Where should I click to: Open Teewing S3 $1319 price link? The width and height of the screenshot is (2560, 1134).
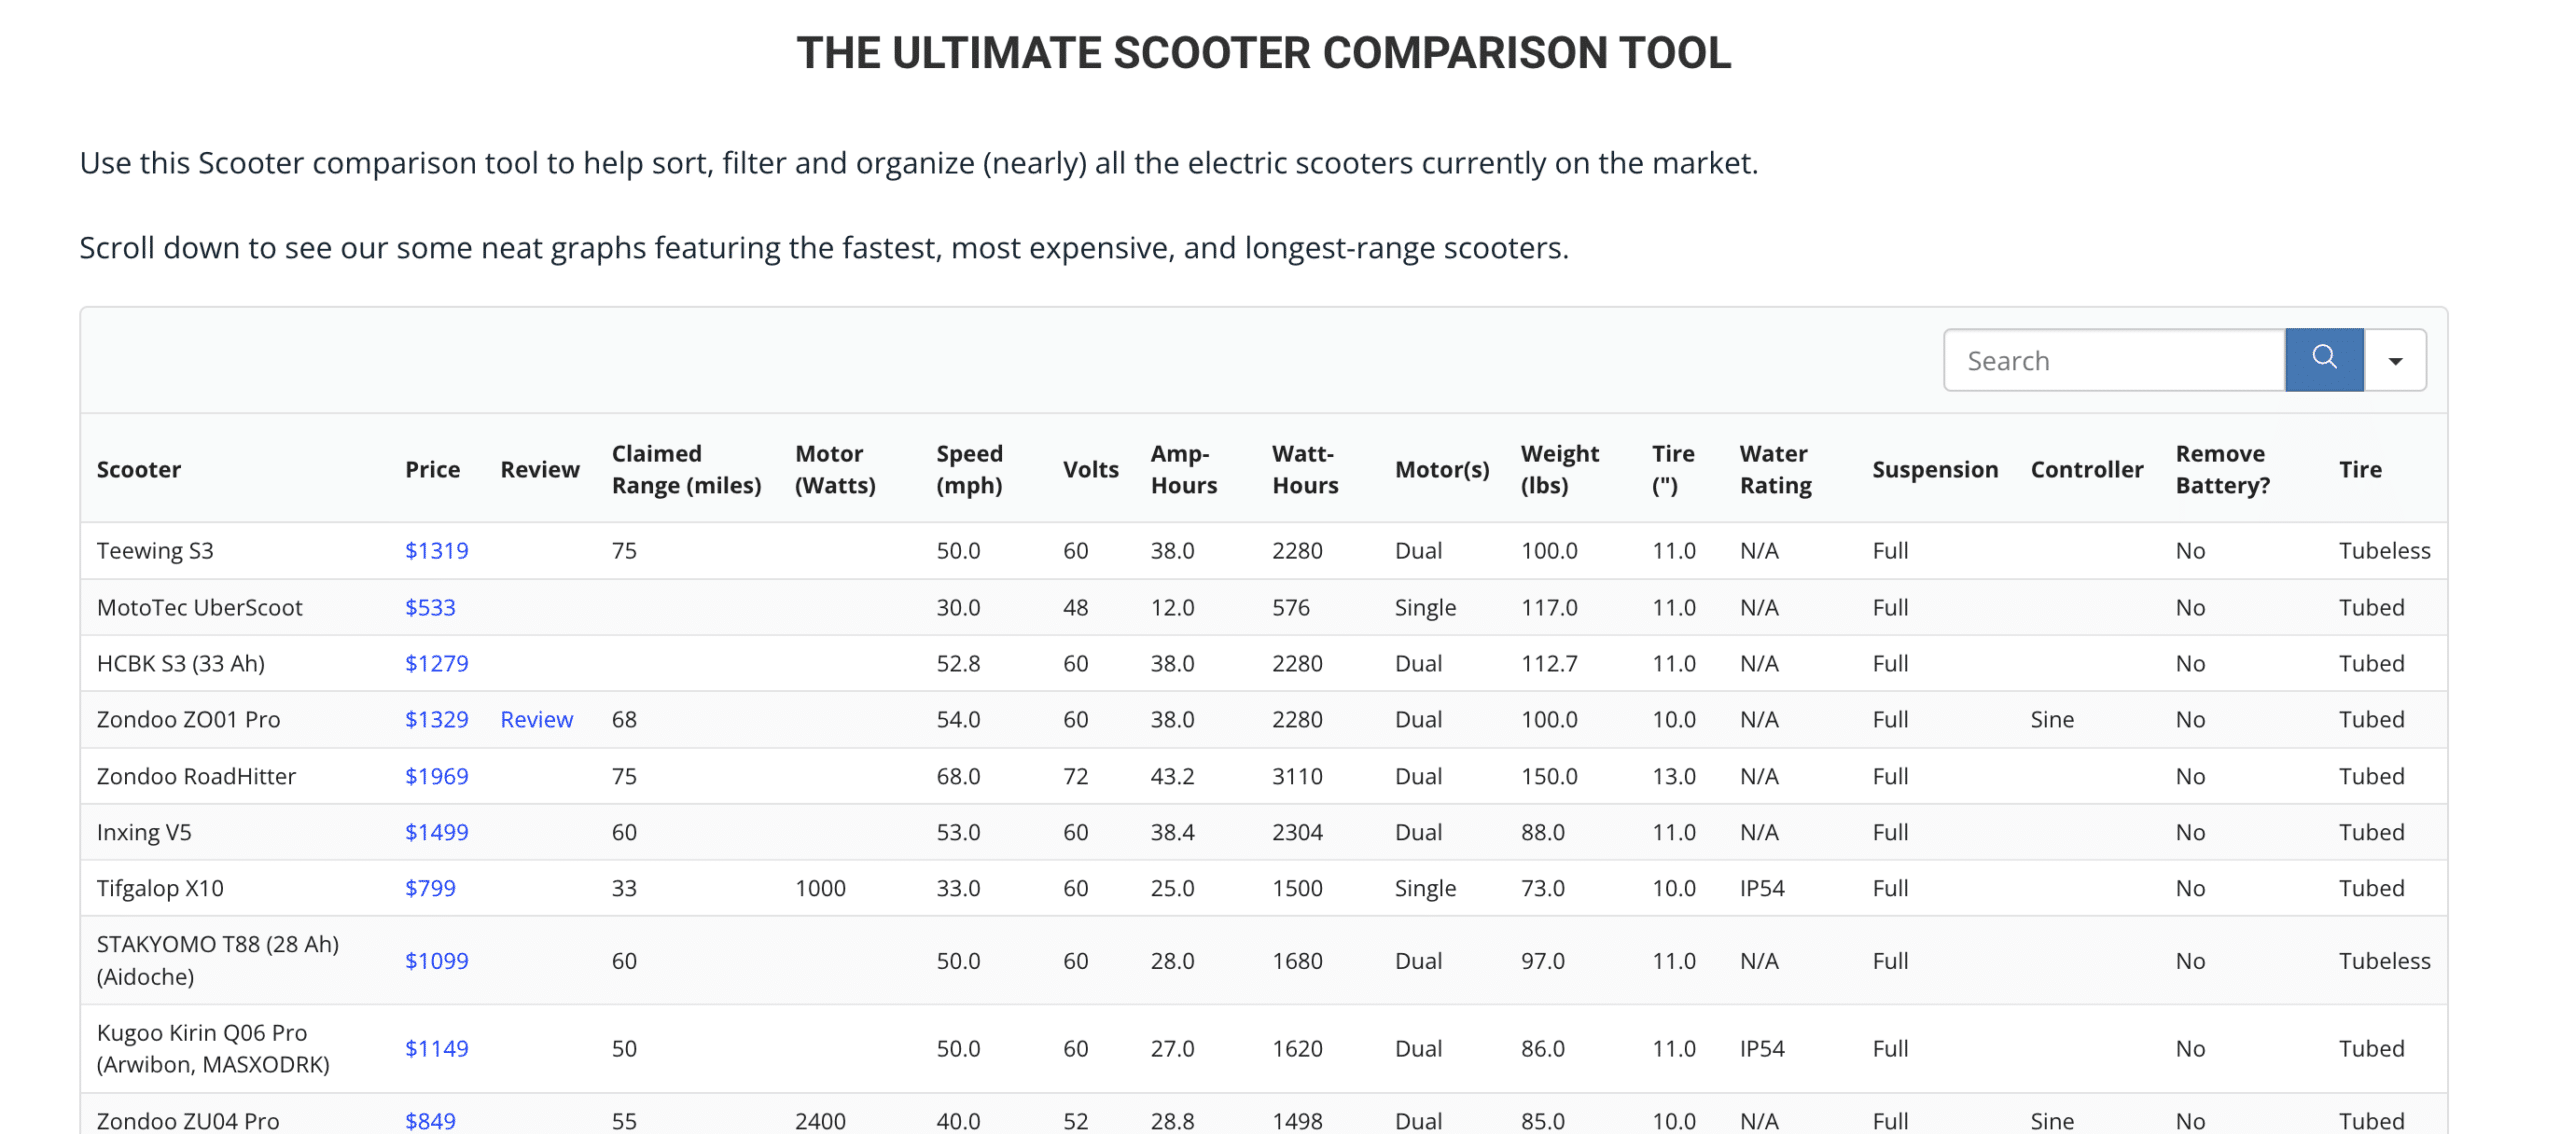click(x=436, y=550)
